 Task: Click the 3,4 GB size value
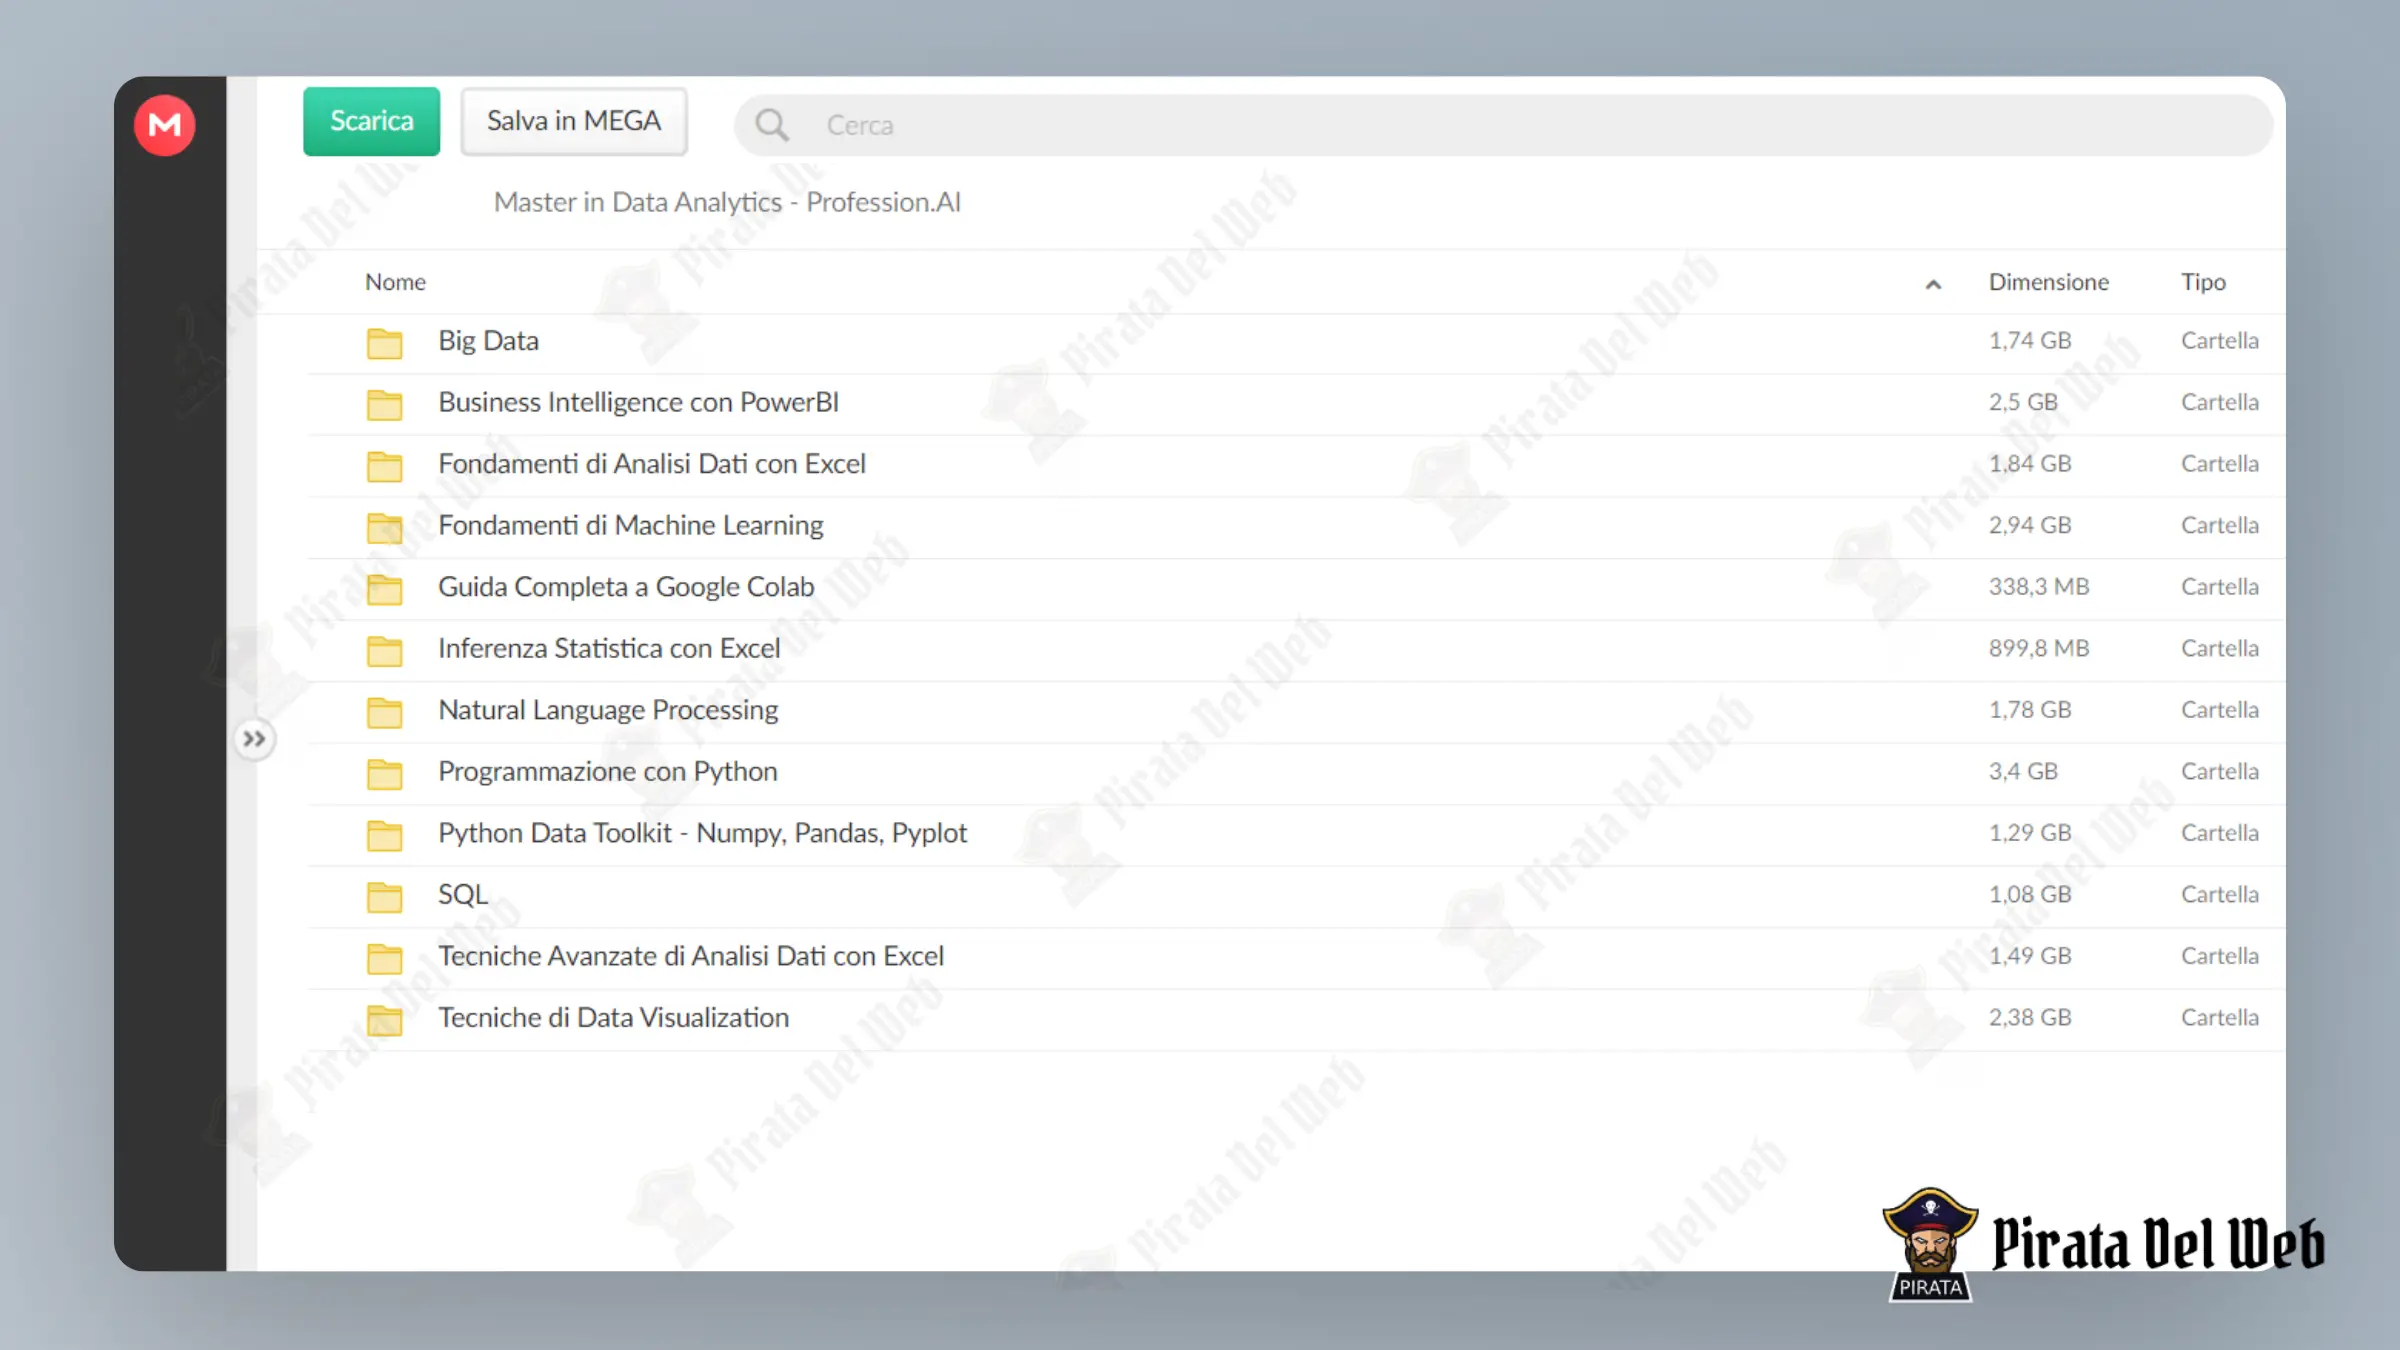pos(2023,771)
